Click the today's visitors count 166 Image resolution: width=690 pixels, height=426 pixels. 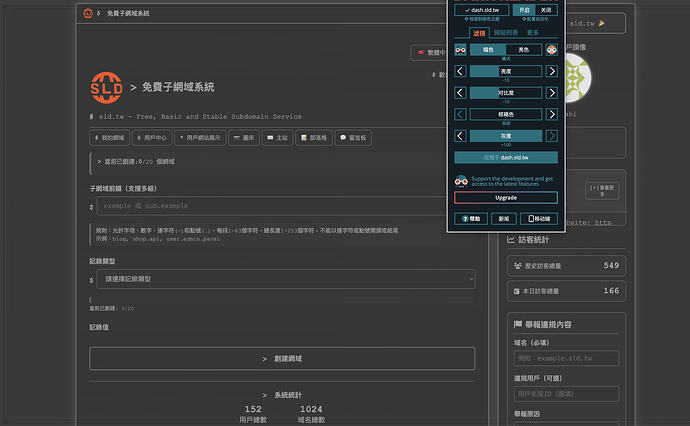[x=611, y=290]
